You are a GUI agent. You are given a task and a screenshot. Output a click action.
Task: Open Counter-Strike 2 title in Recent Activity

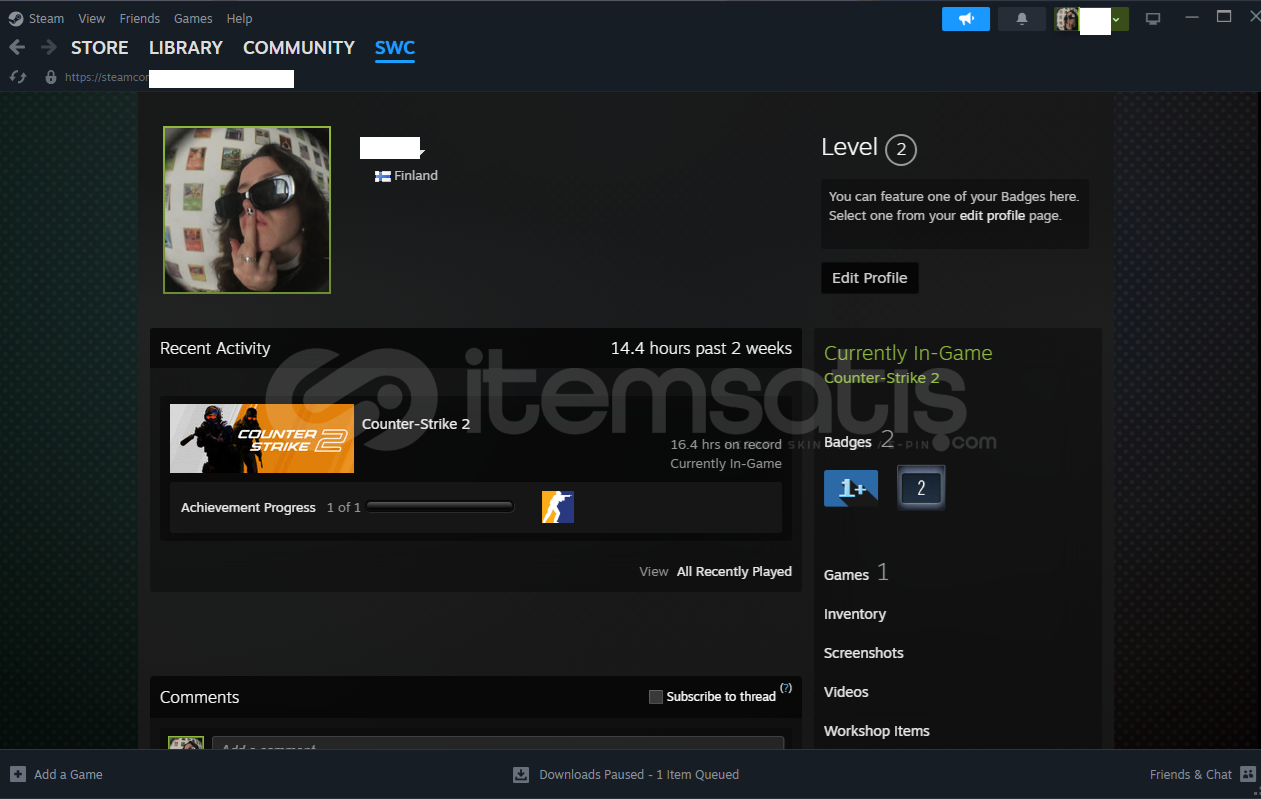pyautogui.click(x=416, y=424)
